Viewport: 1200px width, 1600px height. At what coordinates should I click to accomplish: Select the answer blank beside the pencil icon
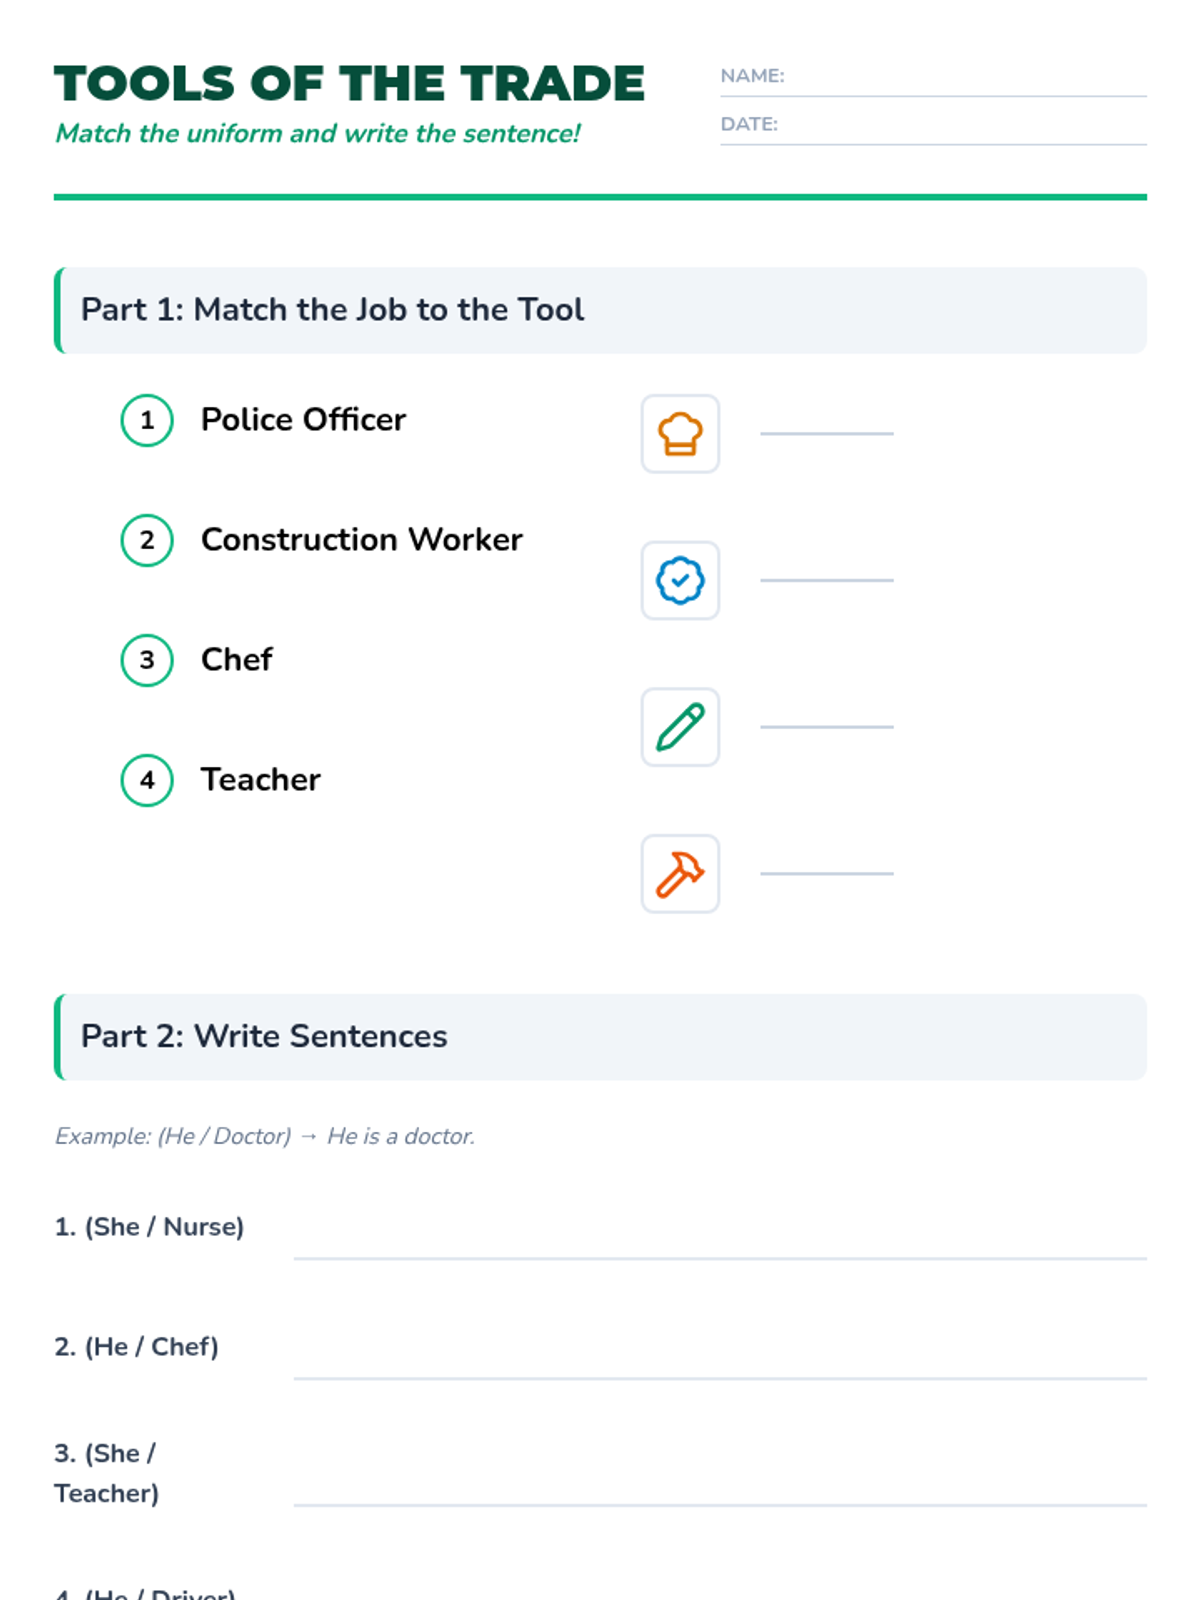tap(827, 726)
